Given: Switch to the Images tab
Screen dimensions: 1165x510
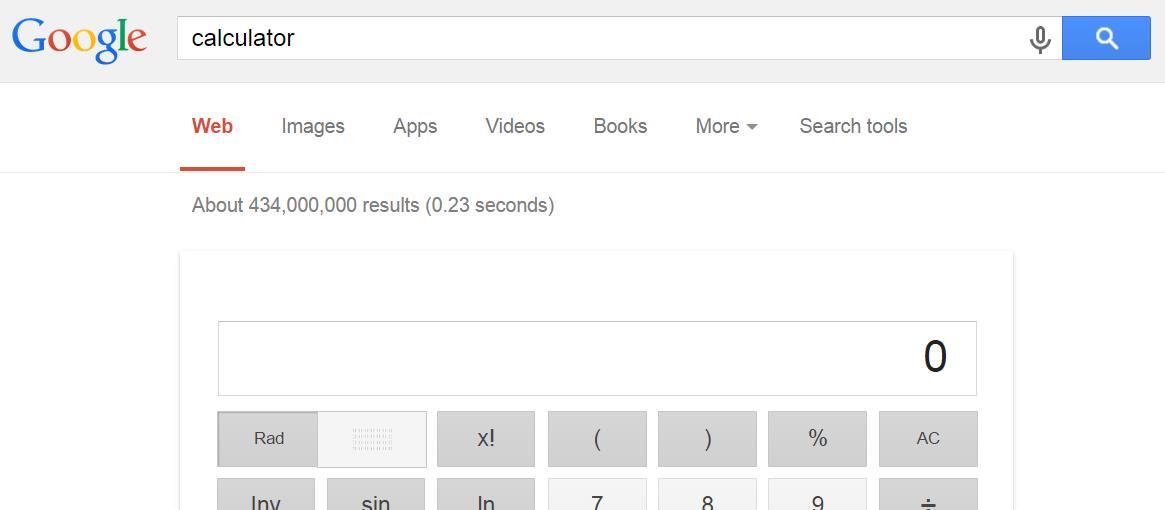Looking at the screenshot, I should [313, 126].
